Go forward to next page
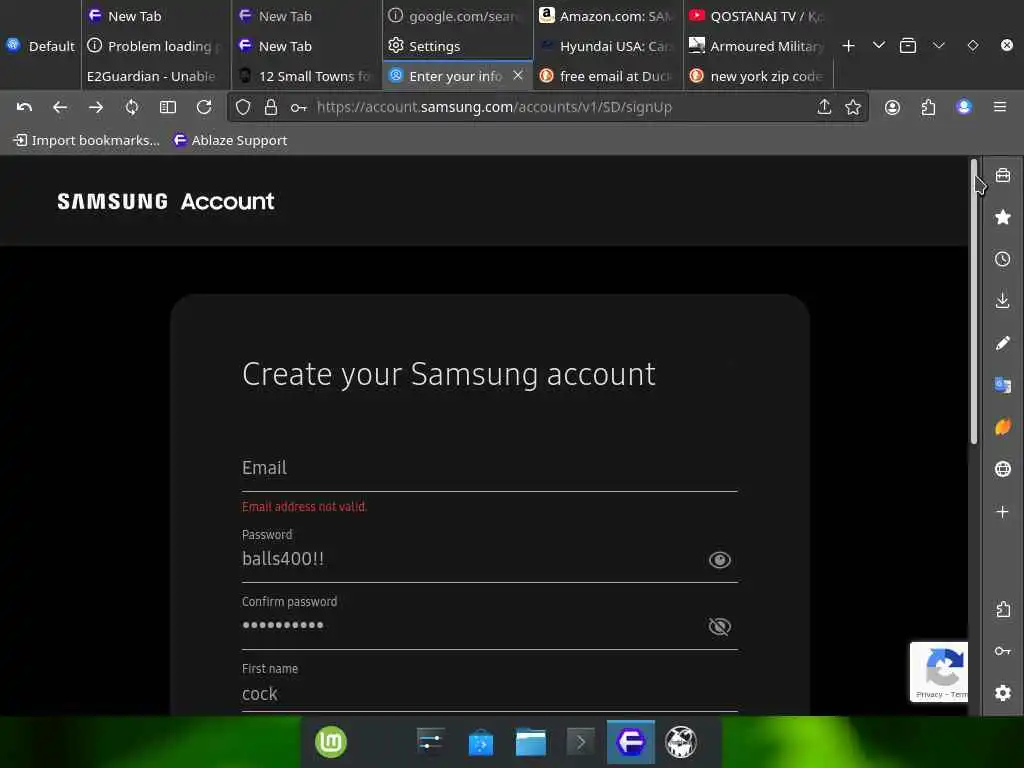 96,107
